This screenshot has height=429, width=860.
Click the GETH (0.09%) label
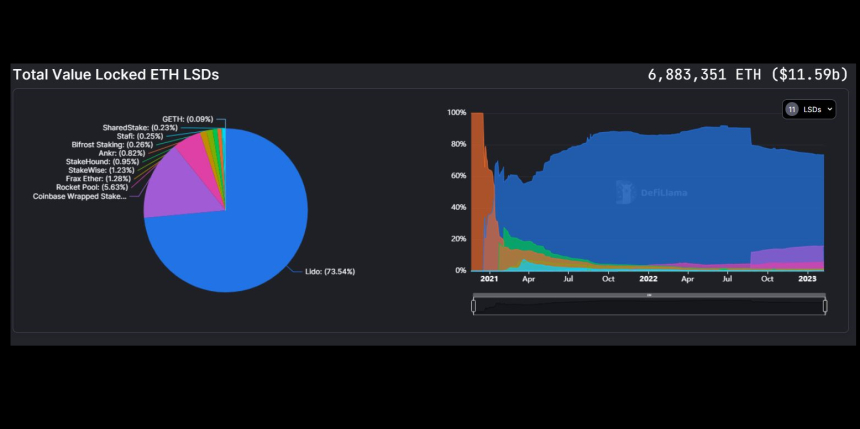[187, 119]
